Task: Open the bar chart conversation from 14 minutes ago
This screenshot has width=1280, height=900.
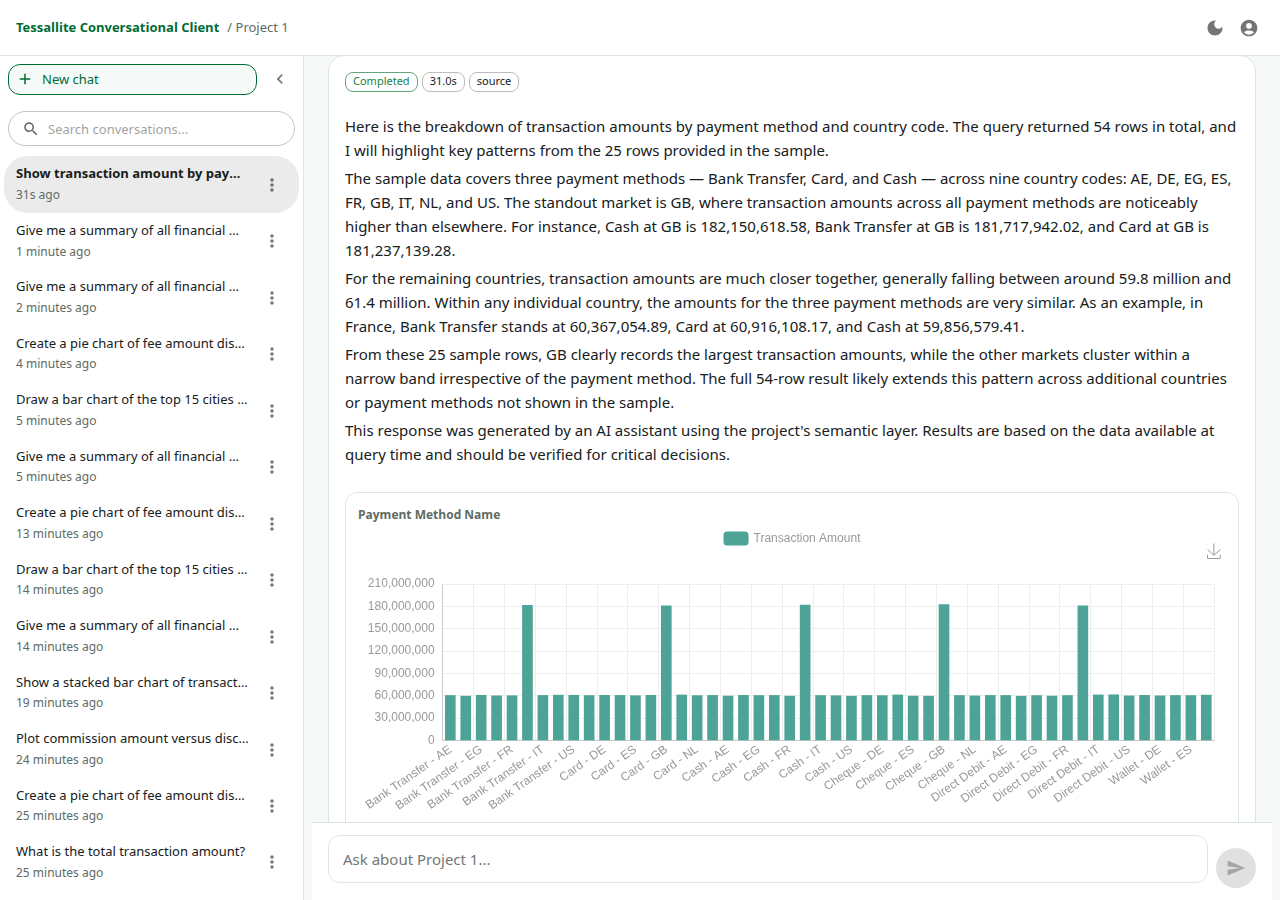Action: [151, 580]
